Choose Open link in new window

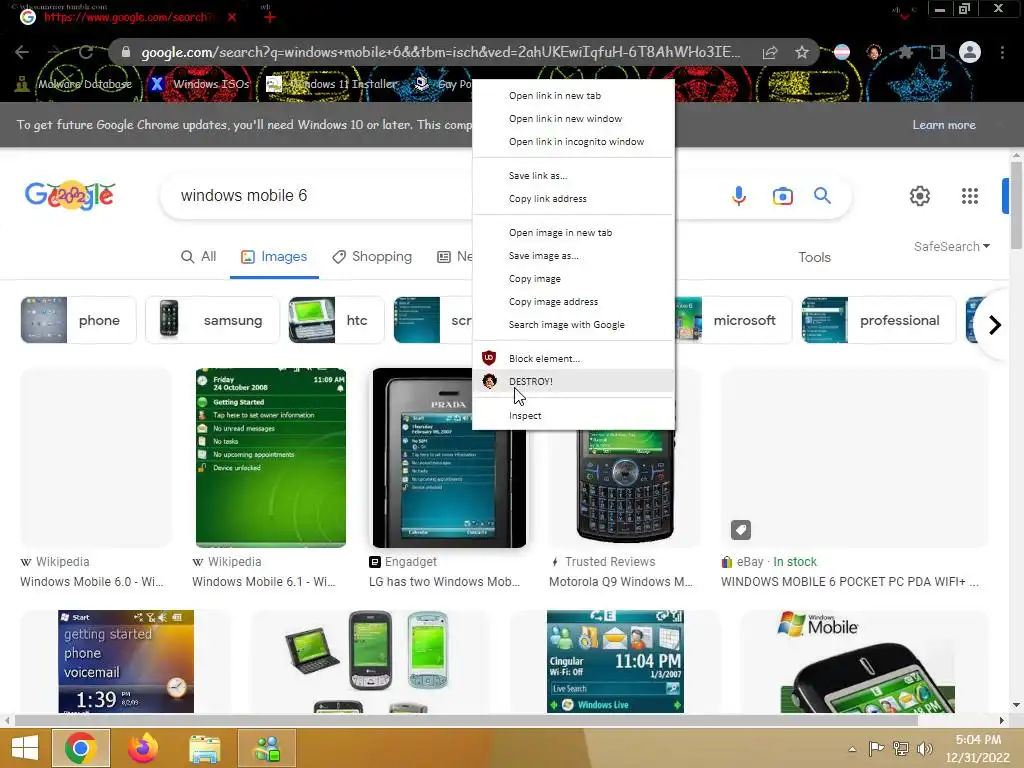(573, 118)
